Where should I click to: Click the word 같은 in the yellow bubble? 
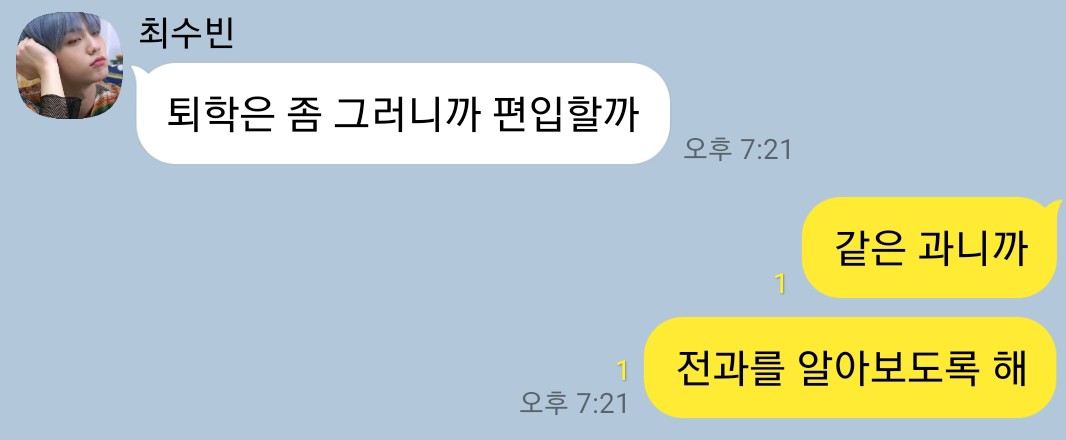coord(870,249)
